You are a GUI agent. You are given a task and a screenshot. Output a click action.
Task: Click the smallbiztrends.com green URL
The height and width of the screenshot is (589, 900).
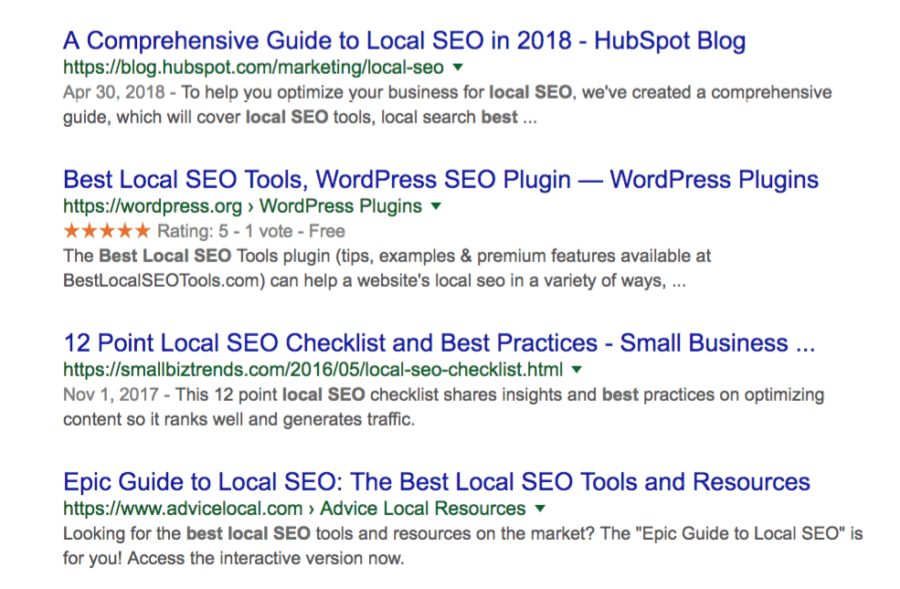pyautogui.click(x=312, y=370)
